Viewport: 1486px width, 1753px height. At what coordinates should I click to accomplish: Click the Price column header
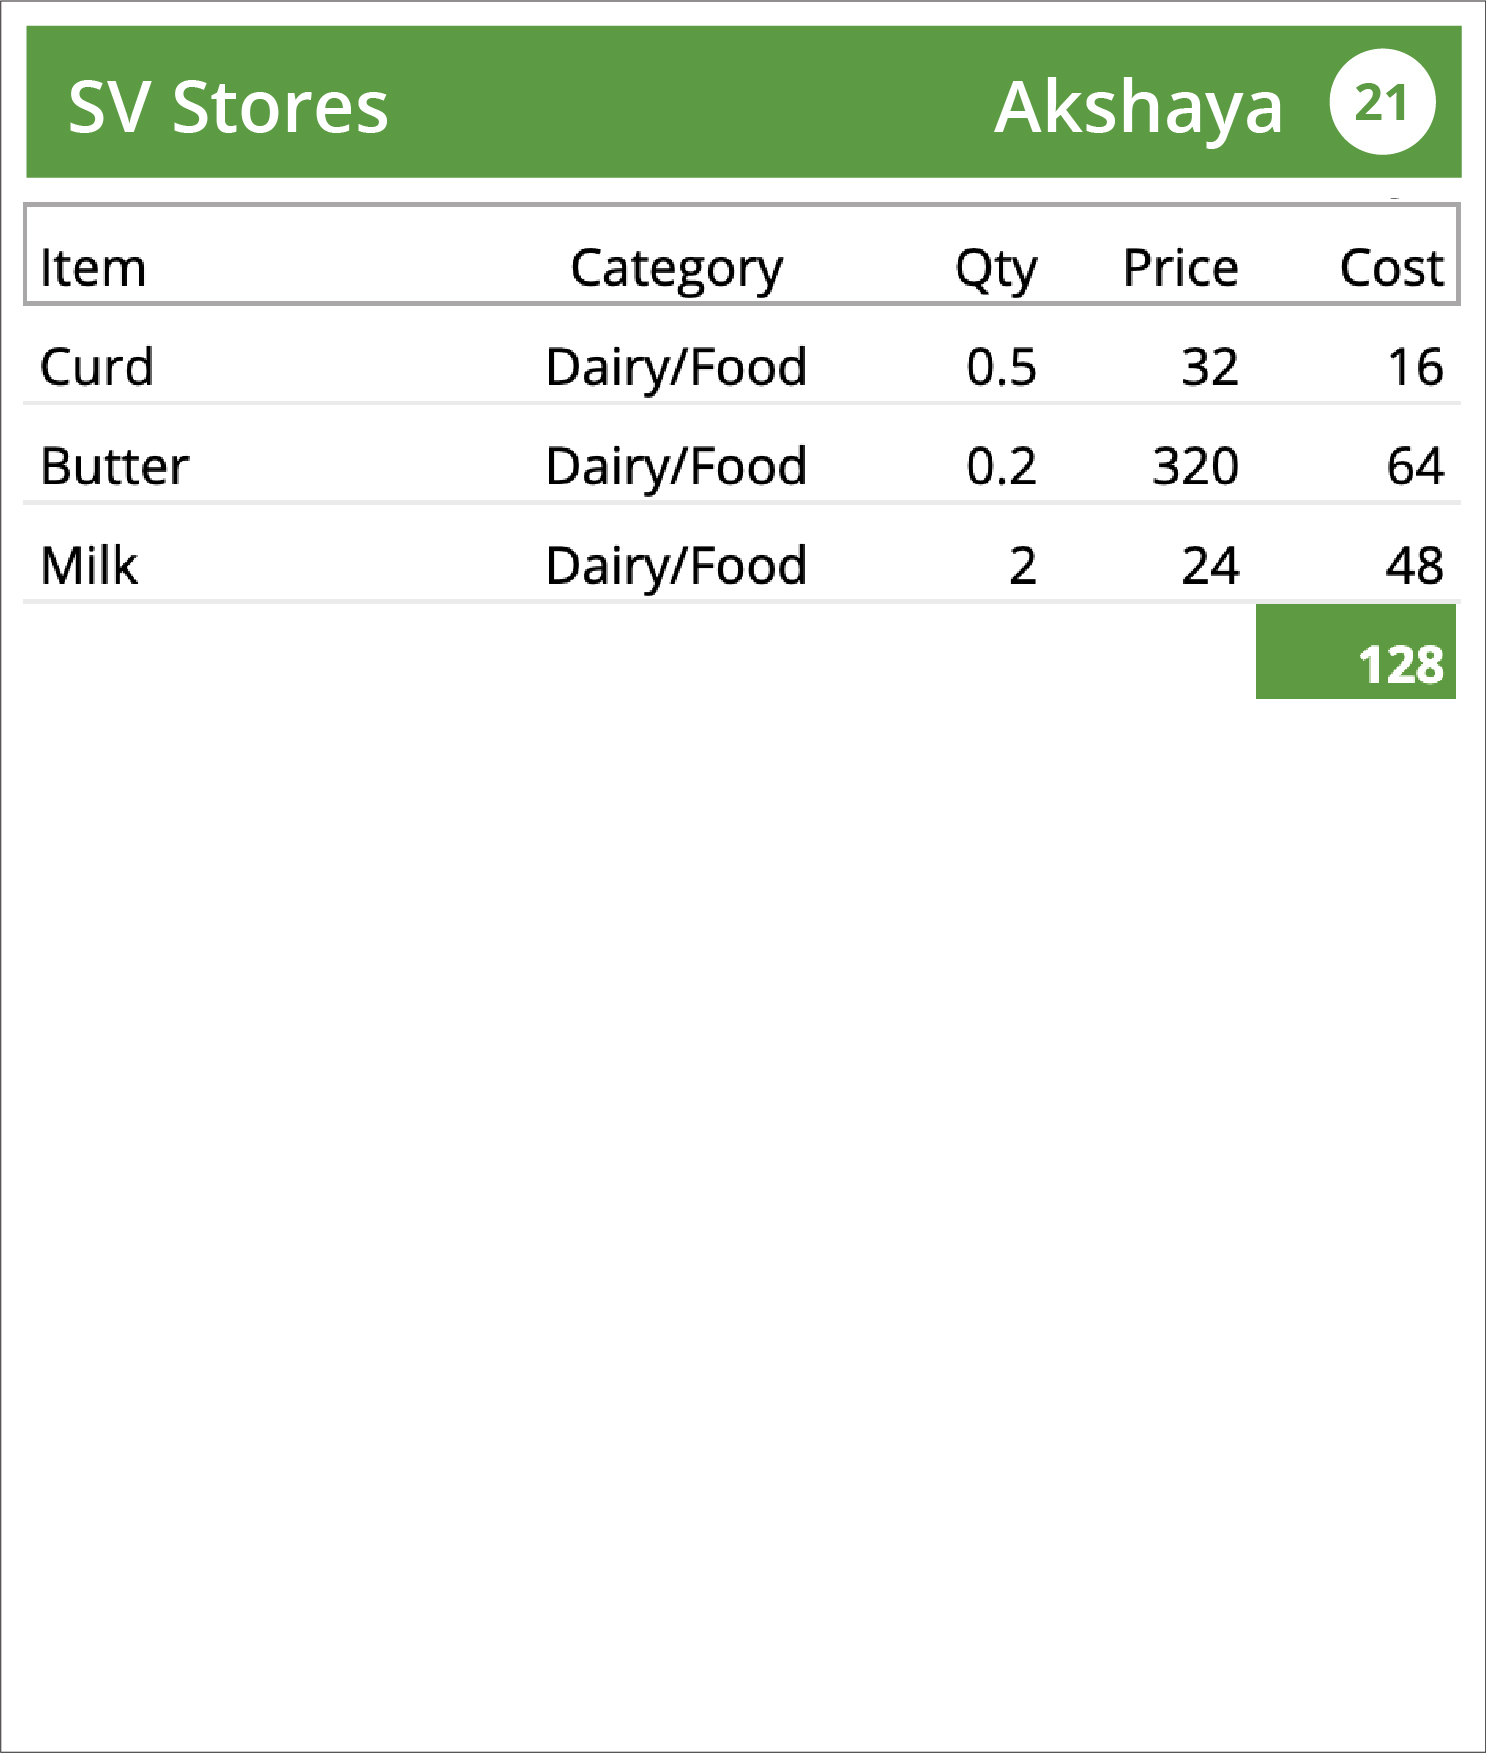[1180, 268]
